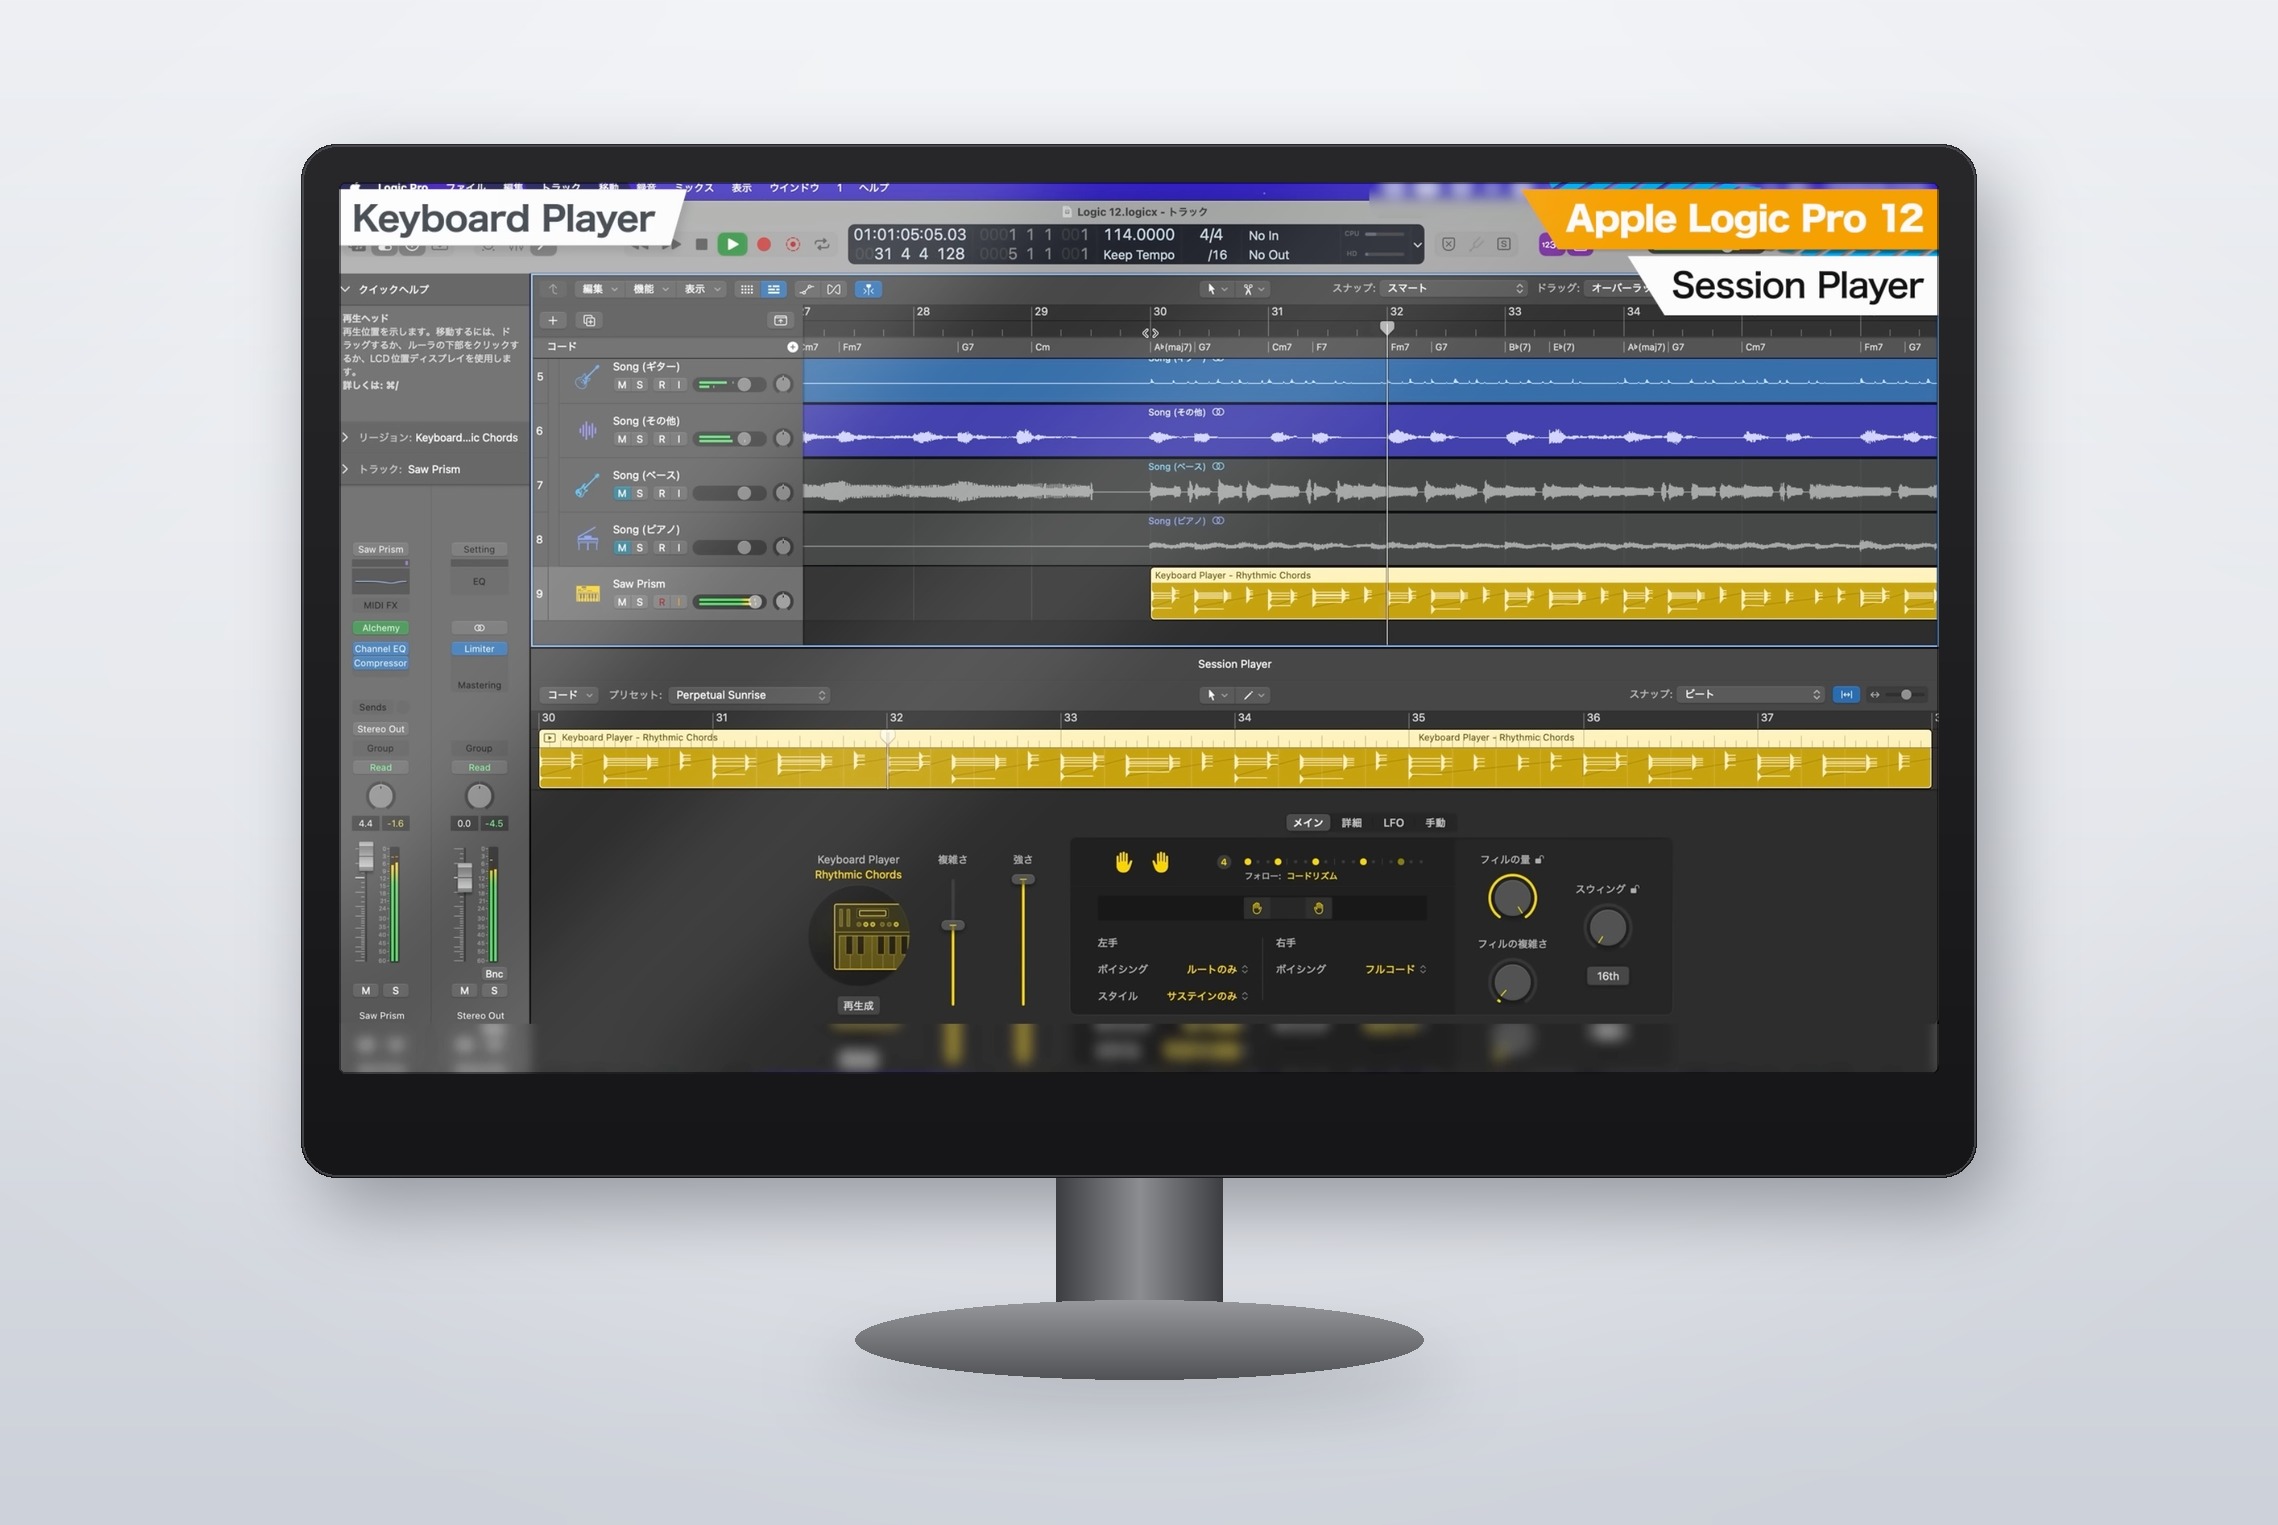Start playback with the green Play button
This screenshot has width=2278, height=1525.
[x=732, y=244]
